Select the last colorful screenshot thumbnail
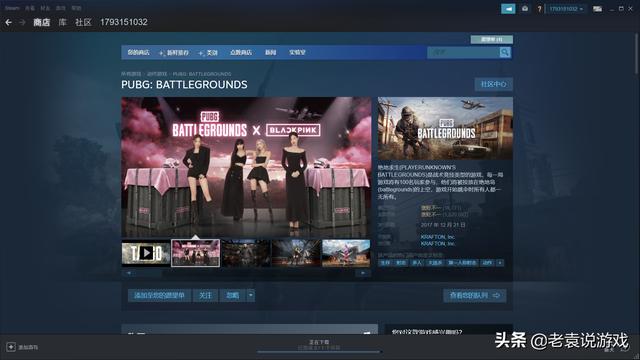 click(x=346, y=253)
